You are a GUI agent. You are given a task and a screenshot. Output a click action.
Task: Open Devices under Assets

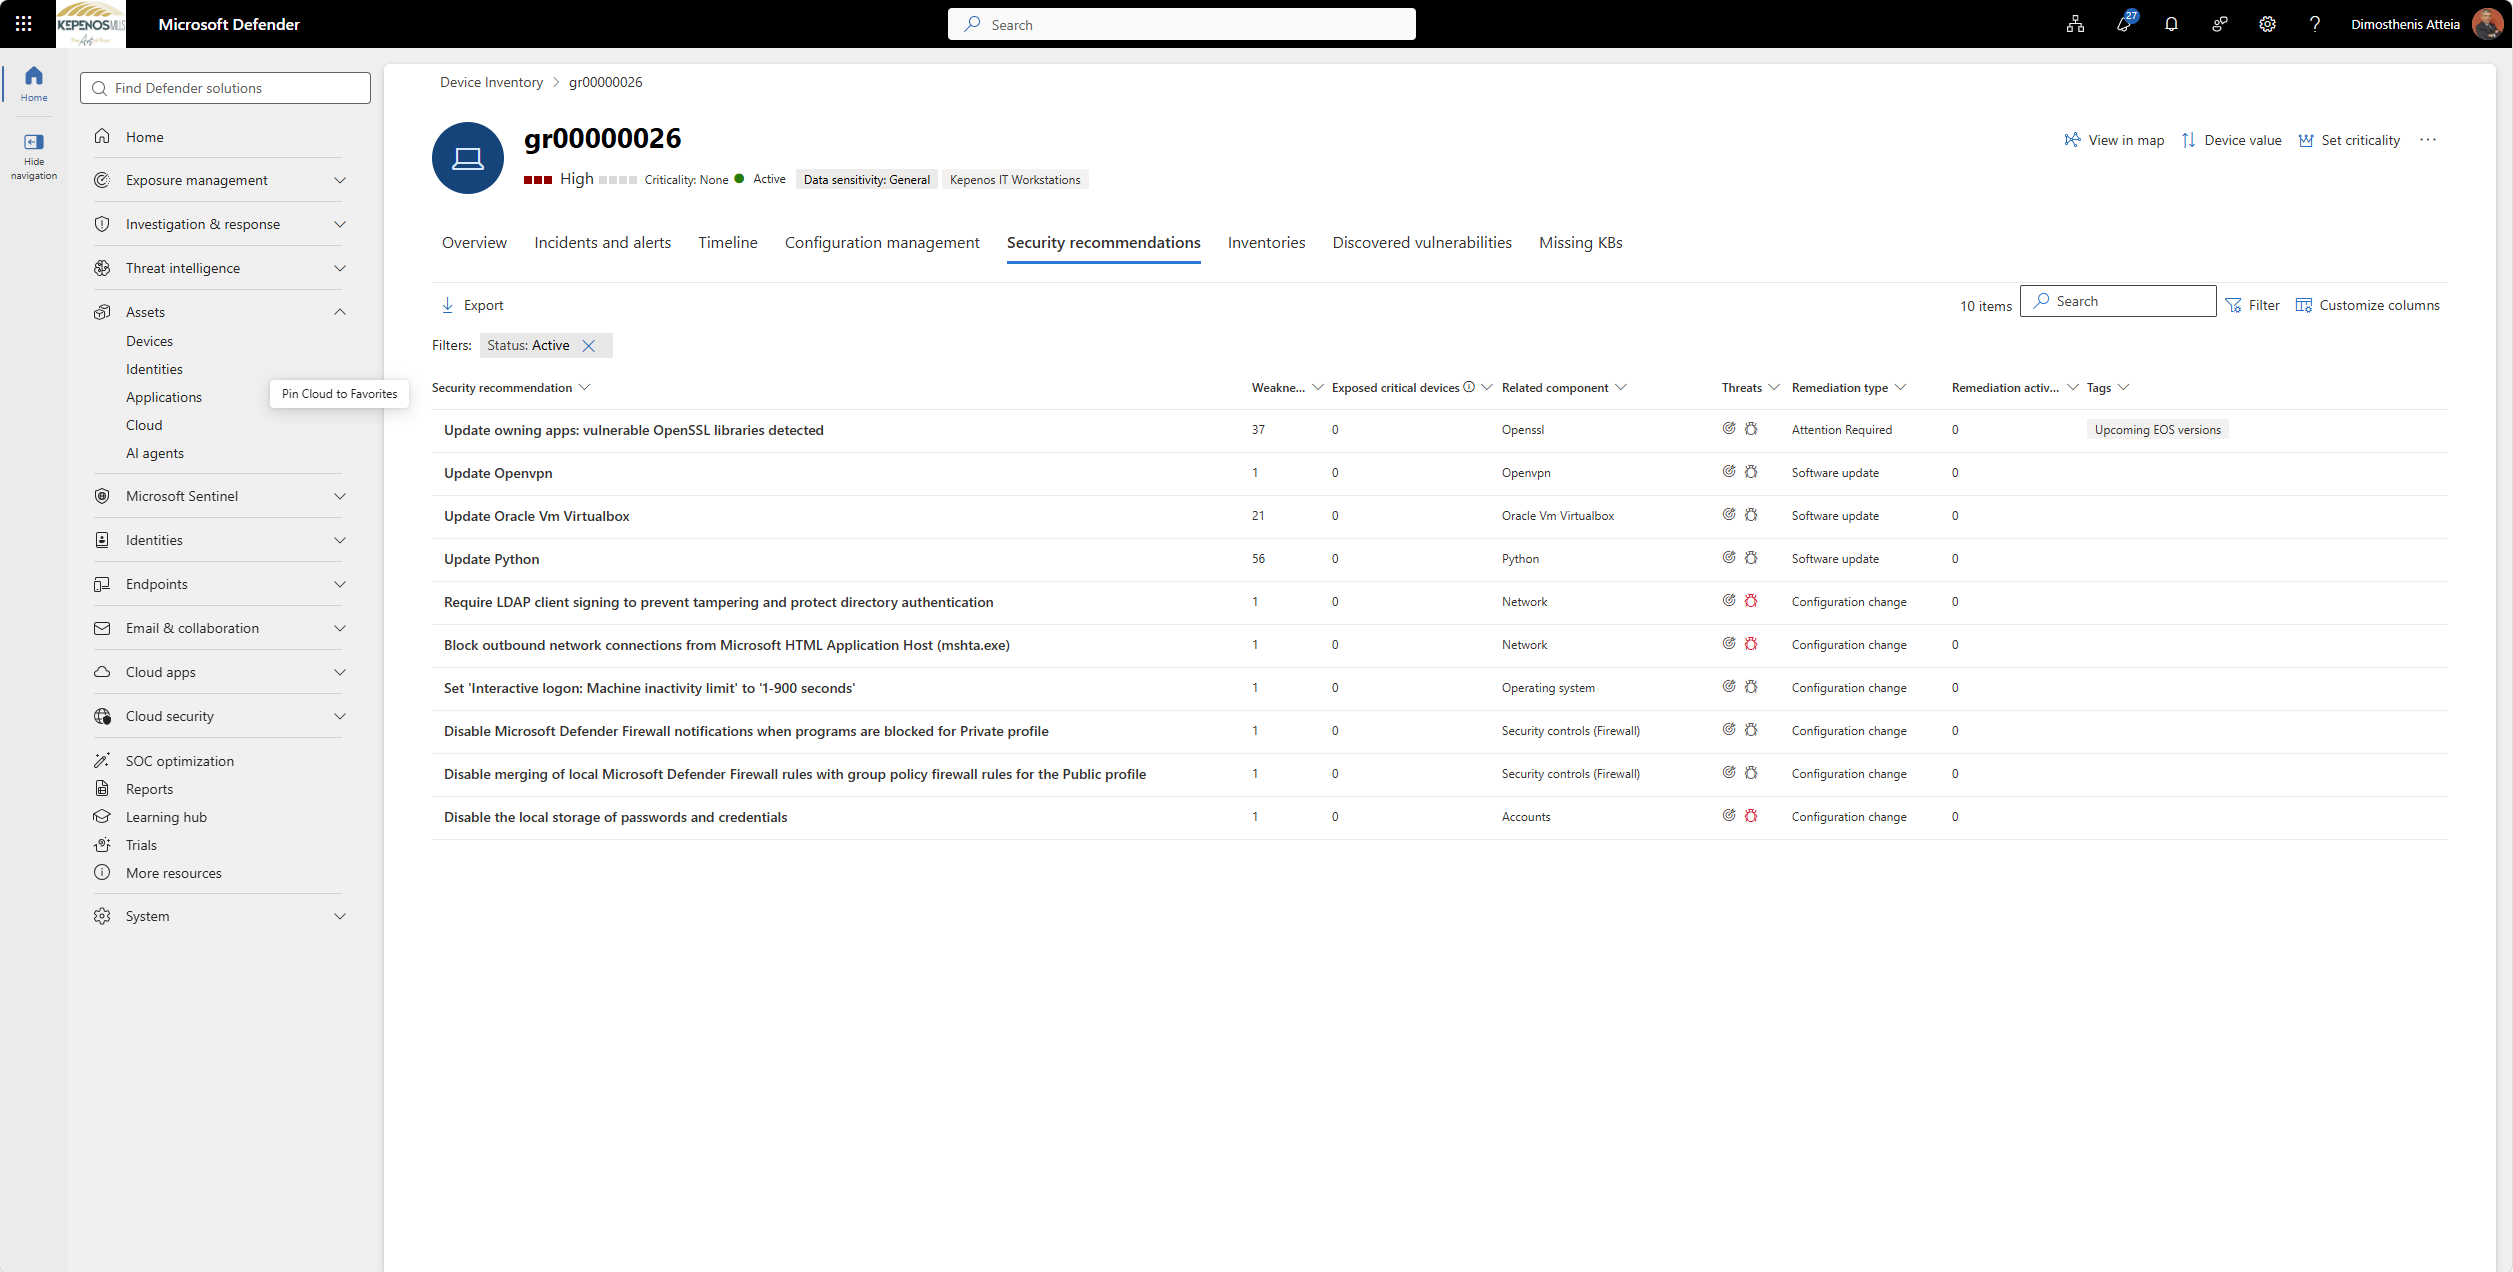(149, 341)
